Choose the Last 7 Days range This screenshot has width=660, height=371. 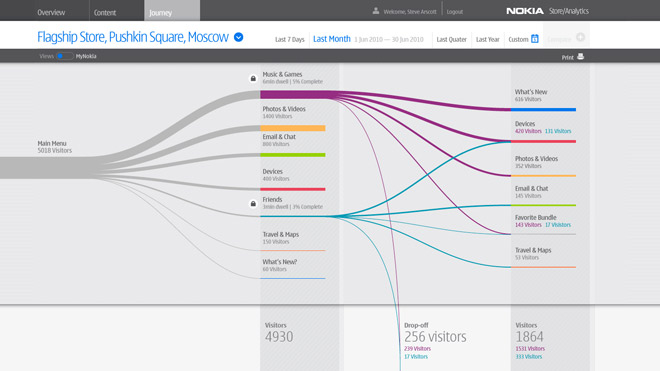[290, 40]
